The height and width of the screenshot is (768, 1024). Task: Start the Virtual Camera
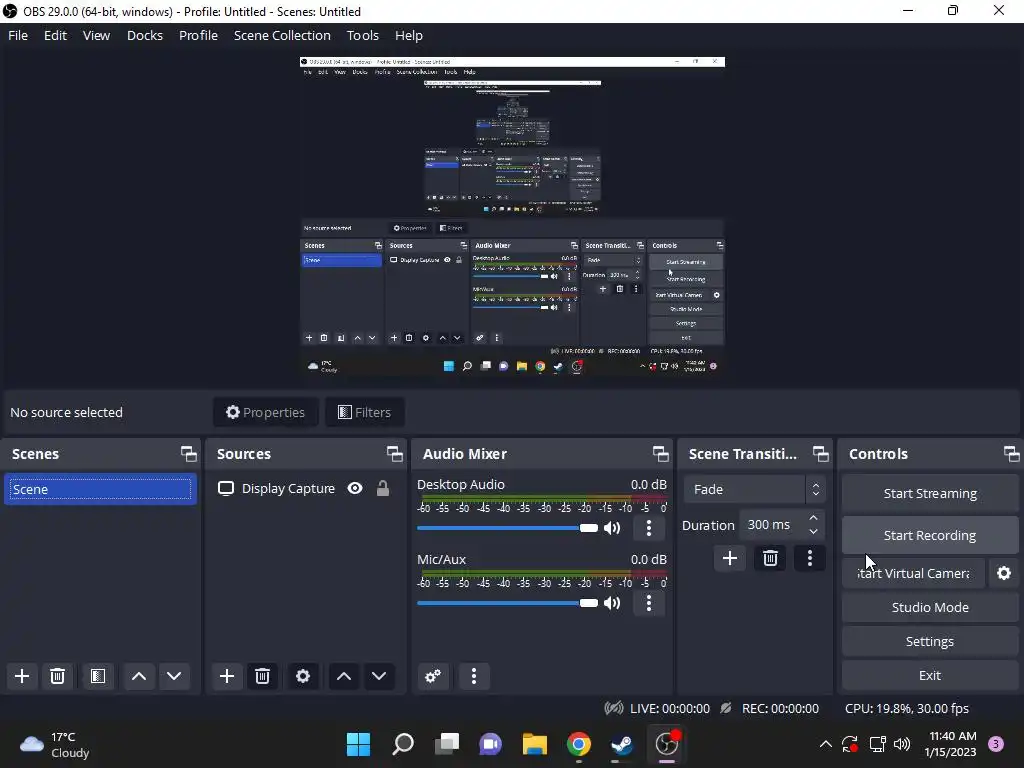click(x=913, y=573)
